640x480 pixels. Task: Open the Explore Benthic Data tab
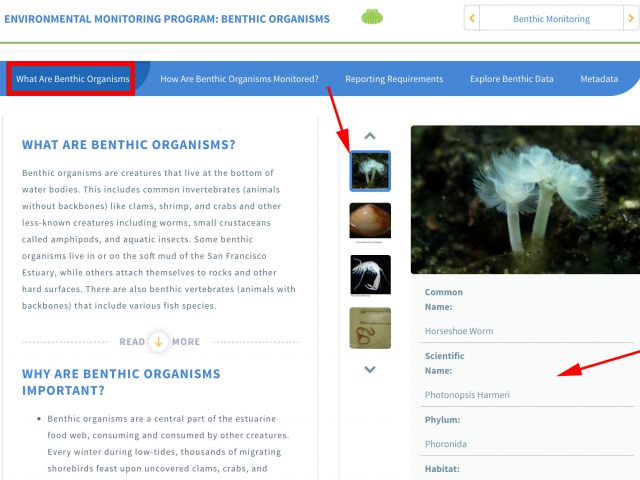pyautogui.click(x=511, y=79)
